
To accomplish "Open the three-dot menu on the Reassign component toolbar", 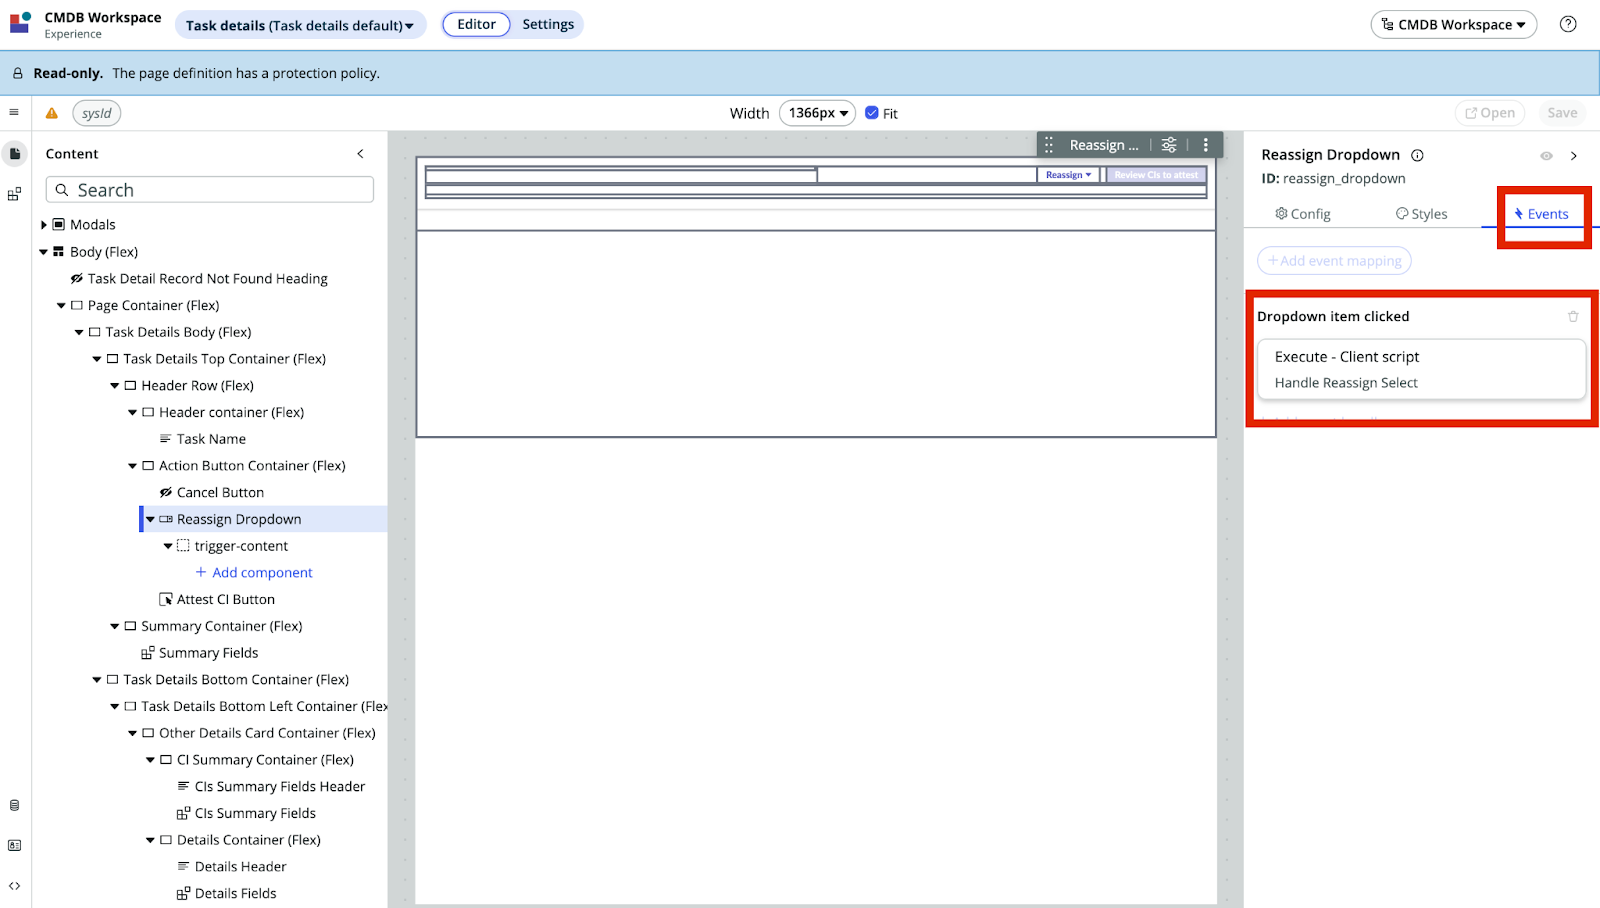I will tap(1205, 144).
